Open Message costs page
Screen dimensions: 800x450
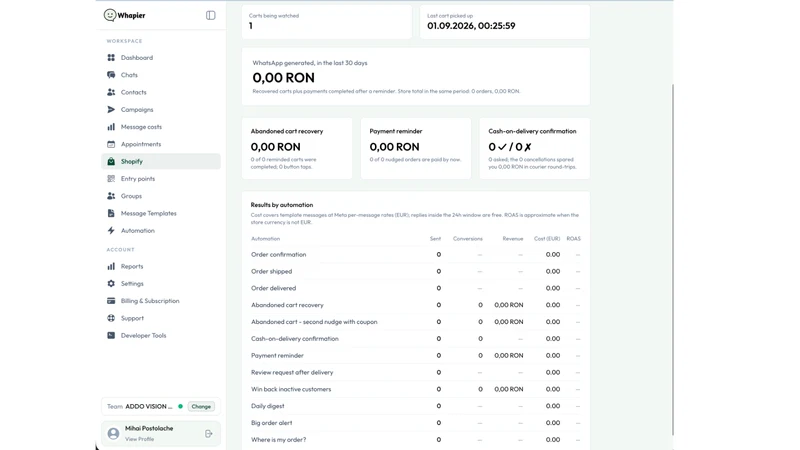click(x=161, y=127)
